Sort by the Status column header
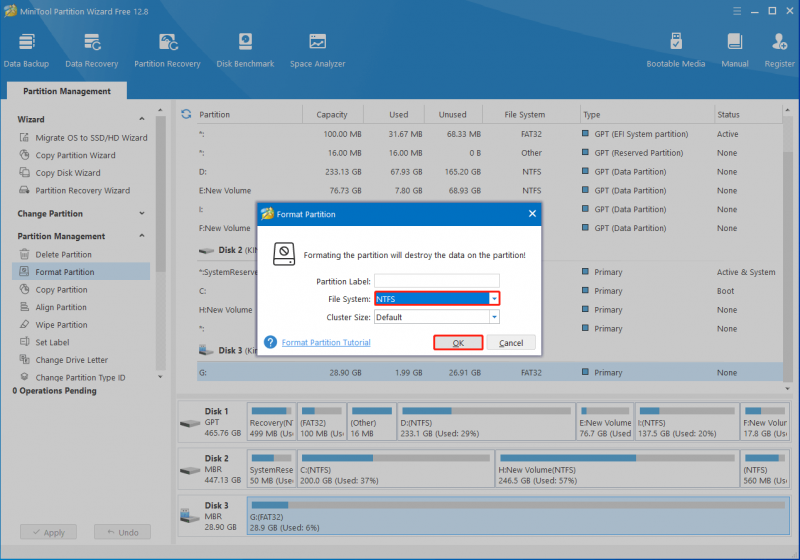 (729, 114)
